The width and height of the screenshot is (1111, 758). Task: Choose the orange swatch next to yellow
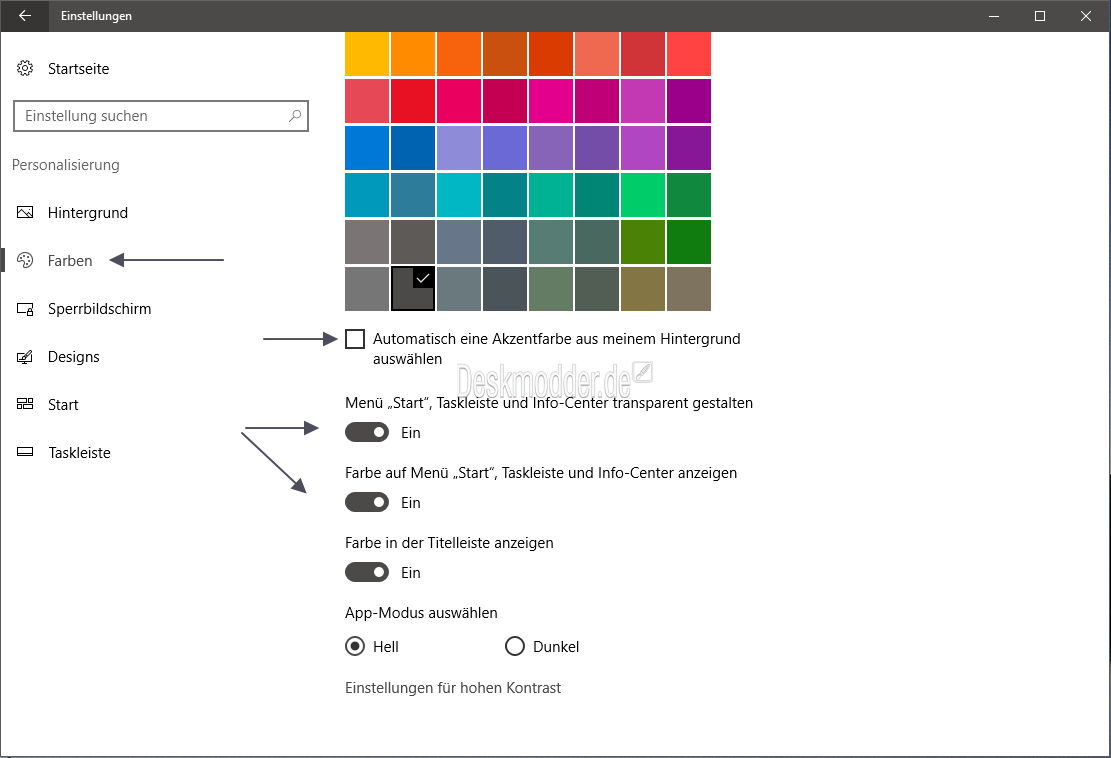pos(413,54)
